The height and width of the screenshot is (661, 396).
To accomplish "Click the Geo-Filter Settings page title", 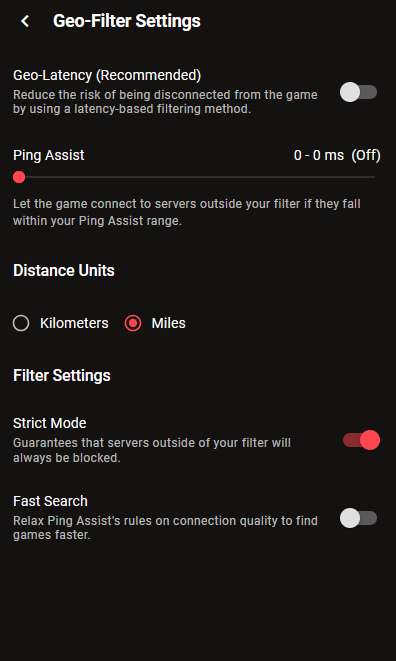I will (127, 21).
